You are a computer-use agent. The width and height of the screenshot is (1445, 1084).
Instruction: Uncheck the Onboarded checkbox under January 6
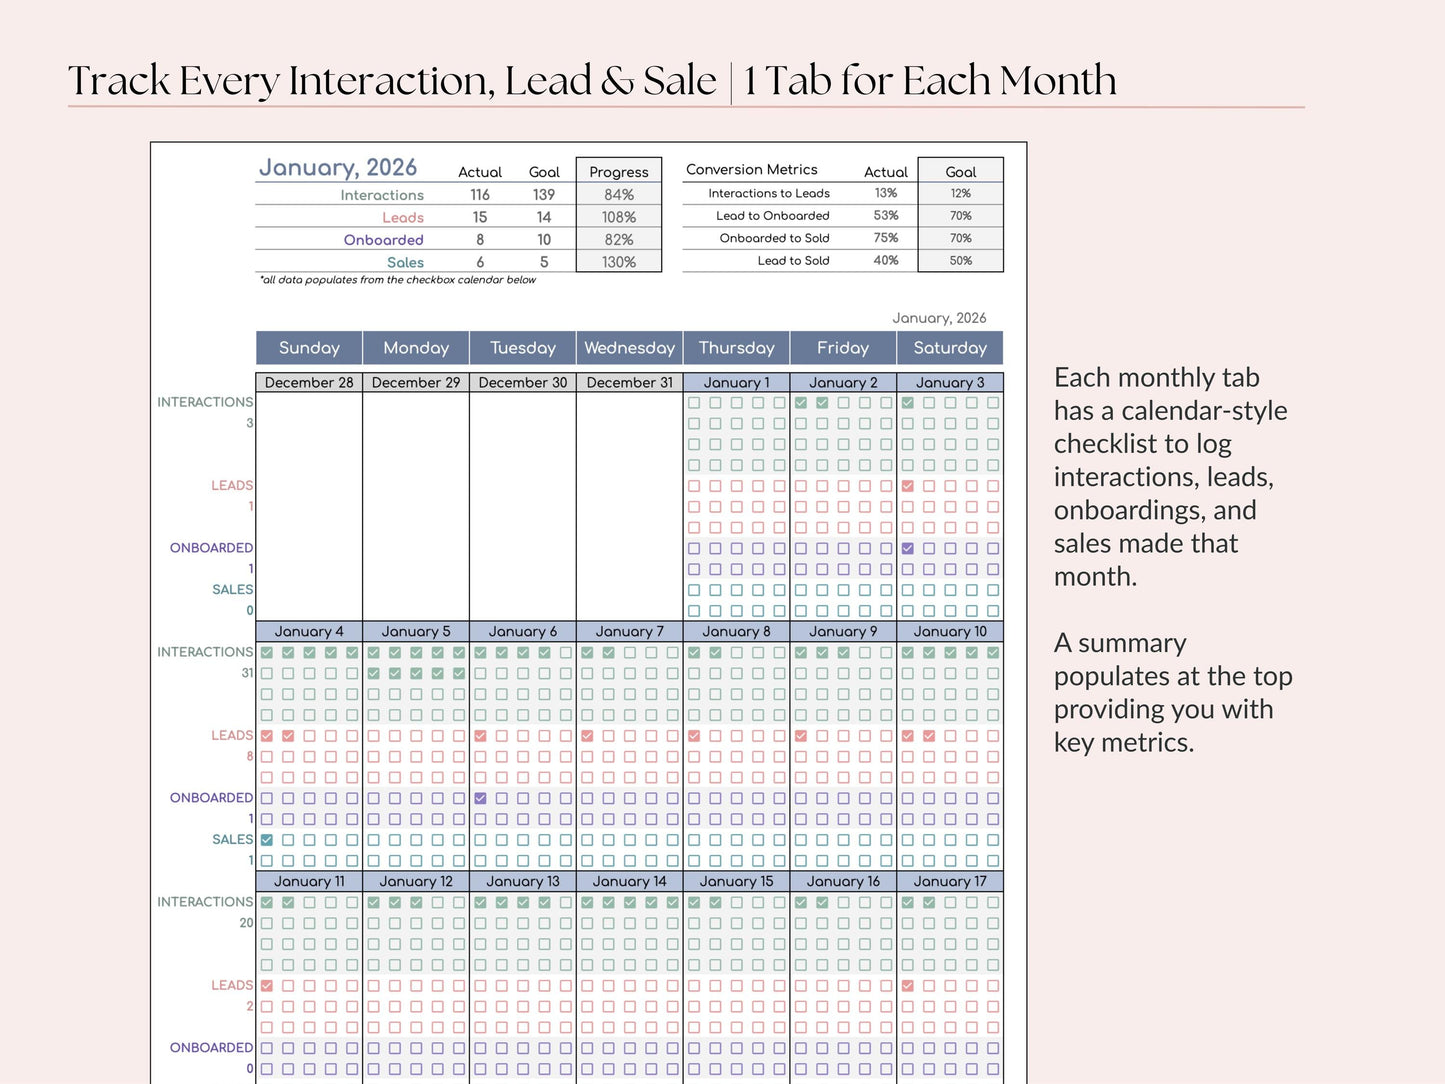click(481, 799)
